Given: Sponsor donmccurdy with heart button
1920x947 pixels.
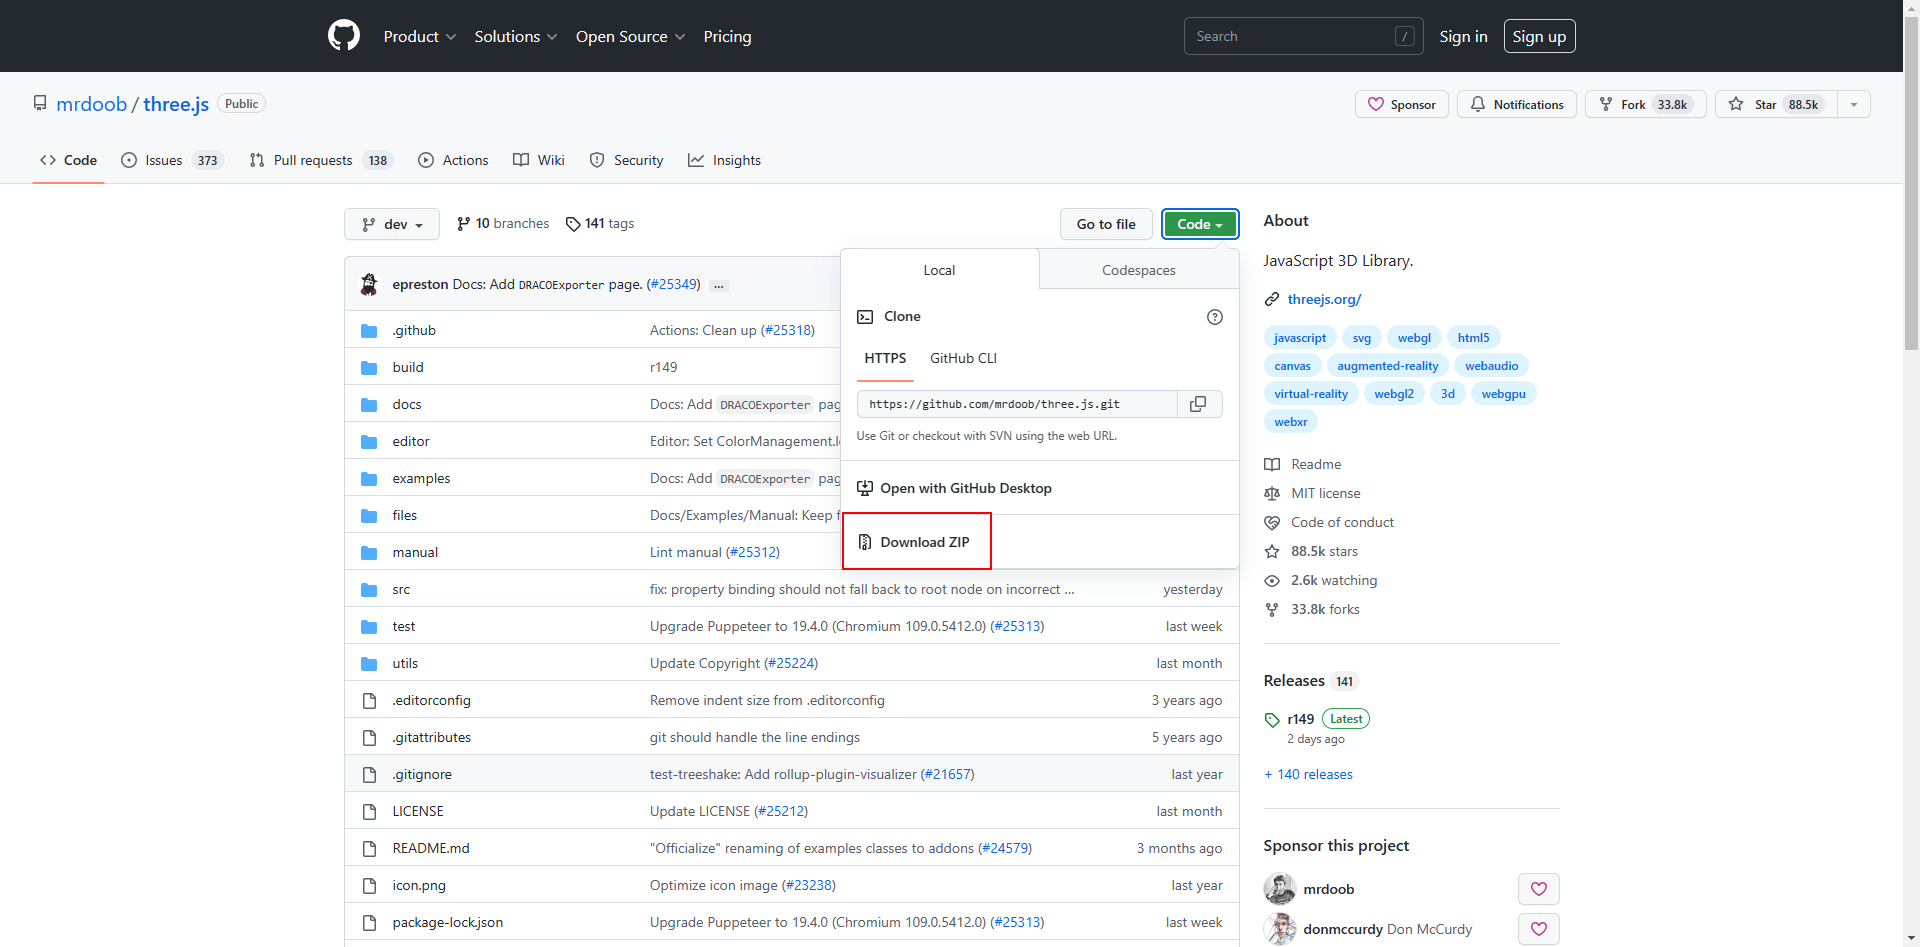Looking at the screenshot, I should (1539, 929).
